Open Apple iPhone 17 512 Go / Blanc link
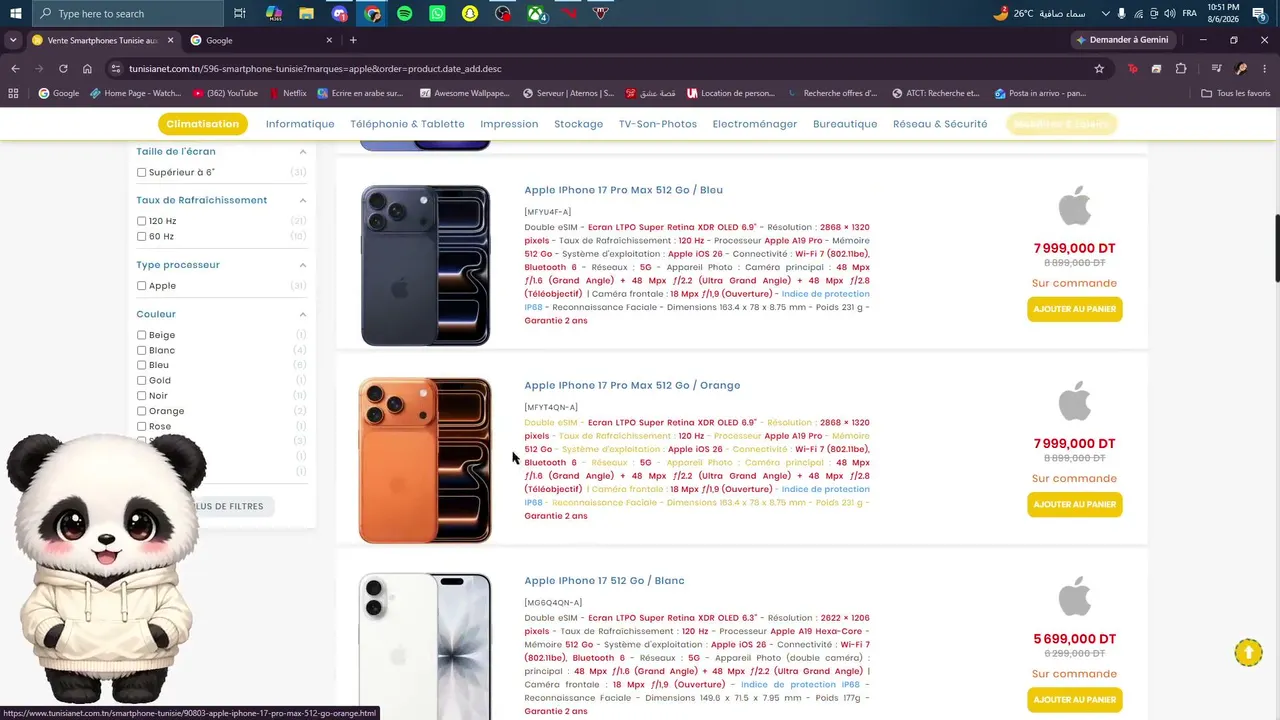This screenshot has height=720, width=1280. [605, 580]
